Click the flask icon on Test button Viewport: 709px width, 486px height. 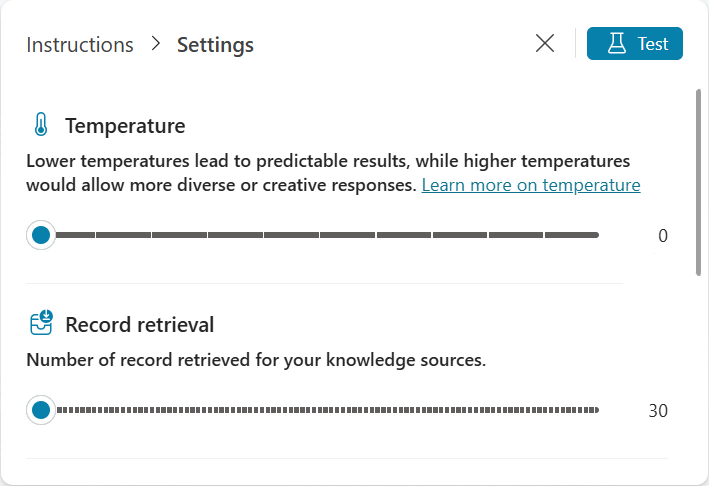click(616, 44)
